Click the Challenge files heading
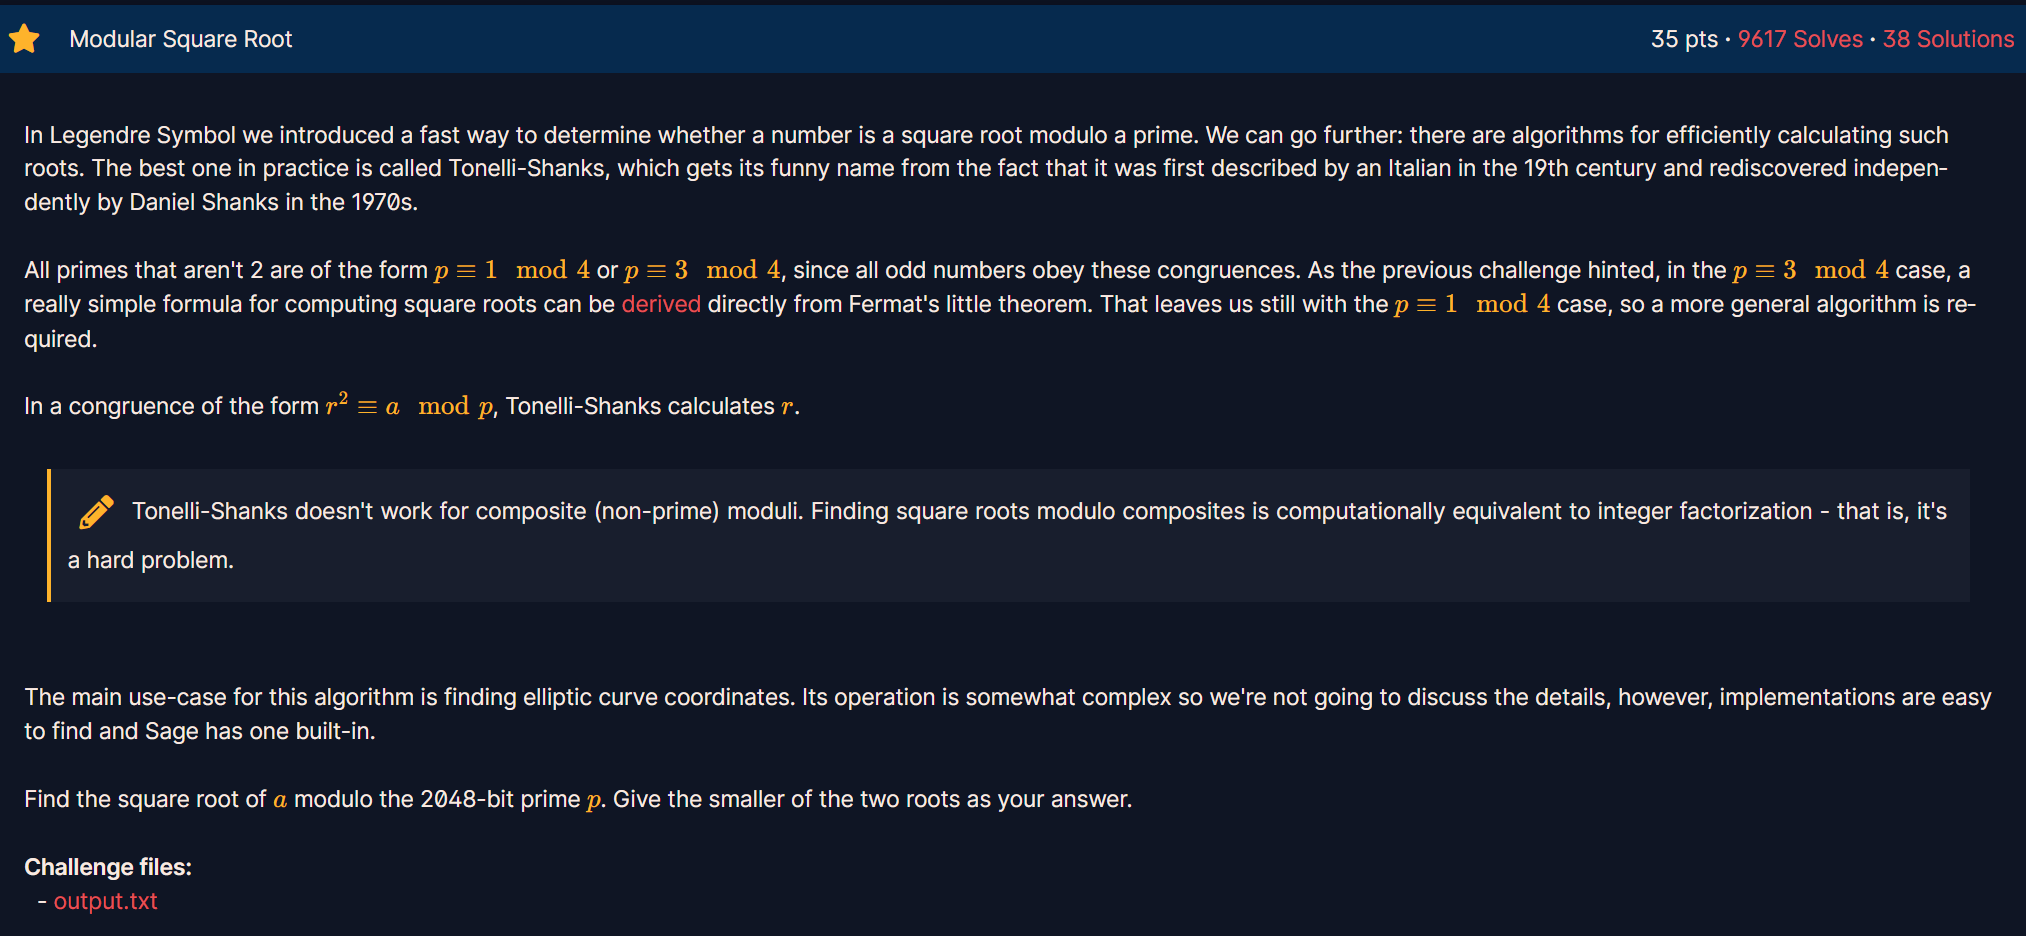This screenshot has height=936, width=2026. pyautogui.click(x=108, y=867)
